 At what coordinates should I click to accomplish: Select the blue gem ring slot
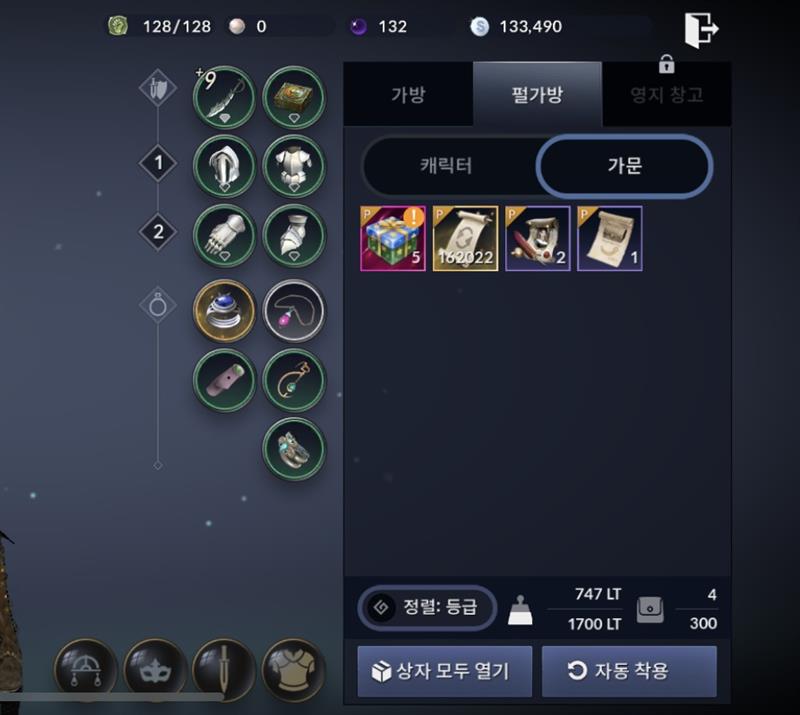[224, 310]
